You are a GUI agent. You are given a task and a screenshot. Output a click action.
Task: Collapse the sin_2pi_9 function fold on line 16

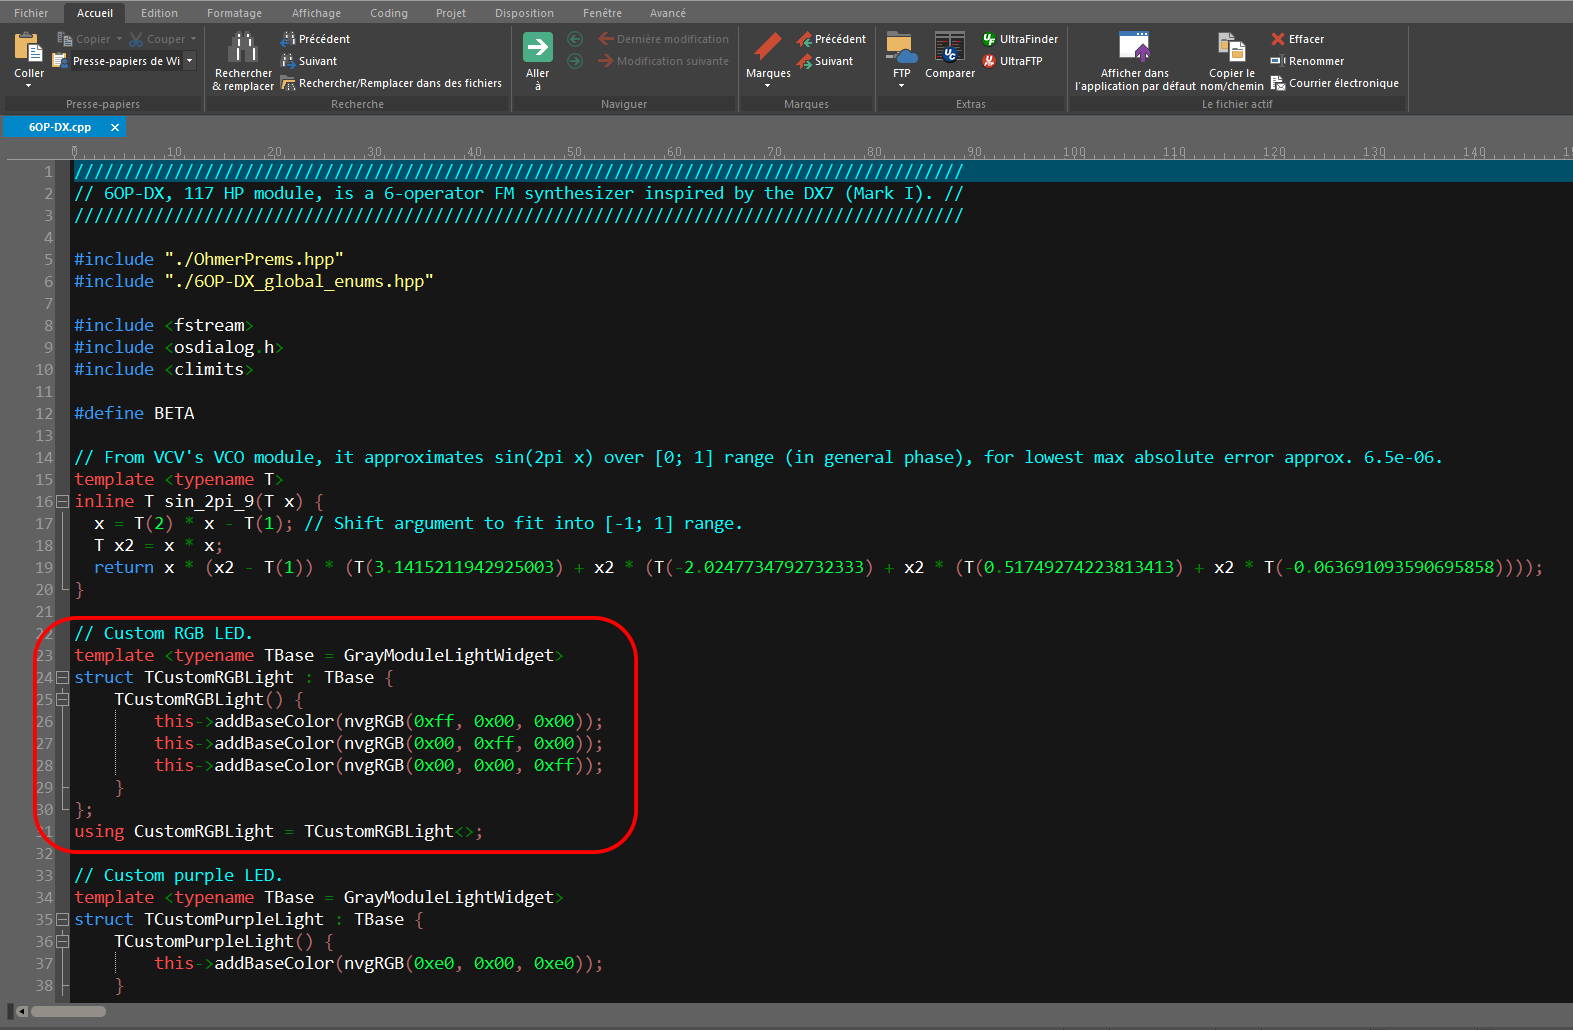[x=62, y=501]
